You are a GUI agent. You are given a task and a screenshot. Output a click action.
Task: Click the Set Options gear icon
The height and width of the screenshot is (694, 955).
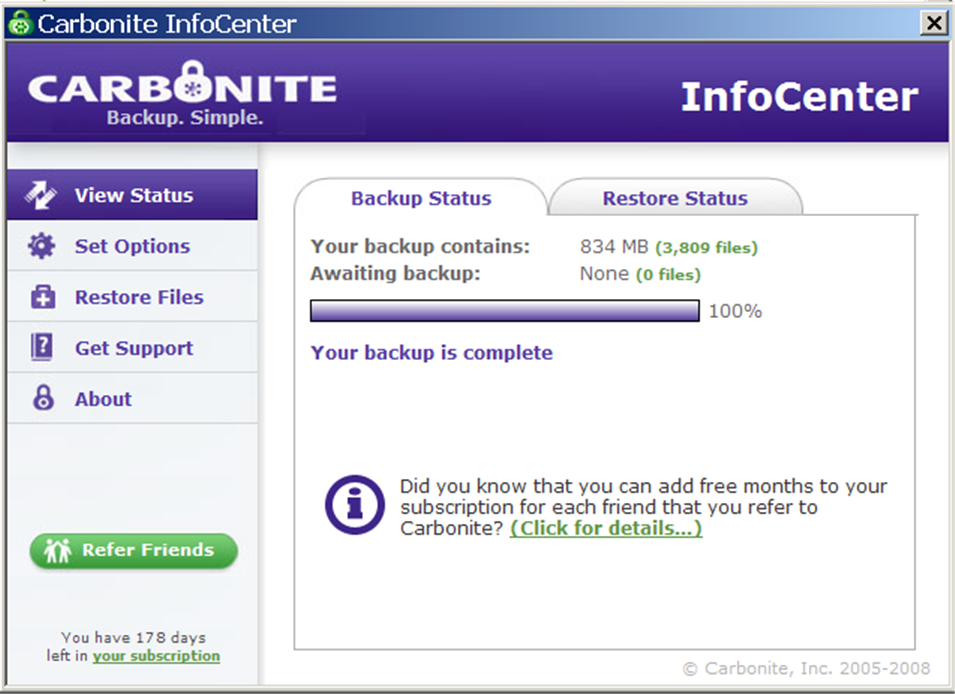click(x=41, y=246)
